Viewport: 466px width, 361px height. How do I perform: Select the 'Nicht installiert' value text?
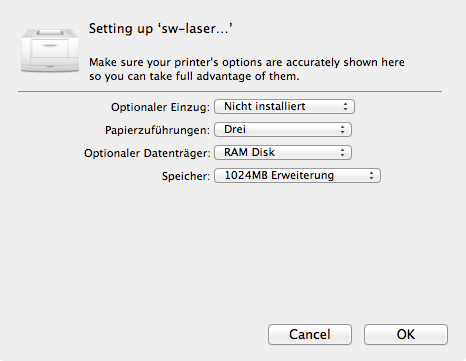point(265,106)
